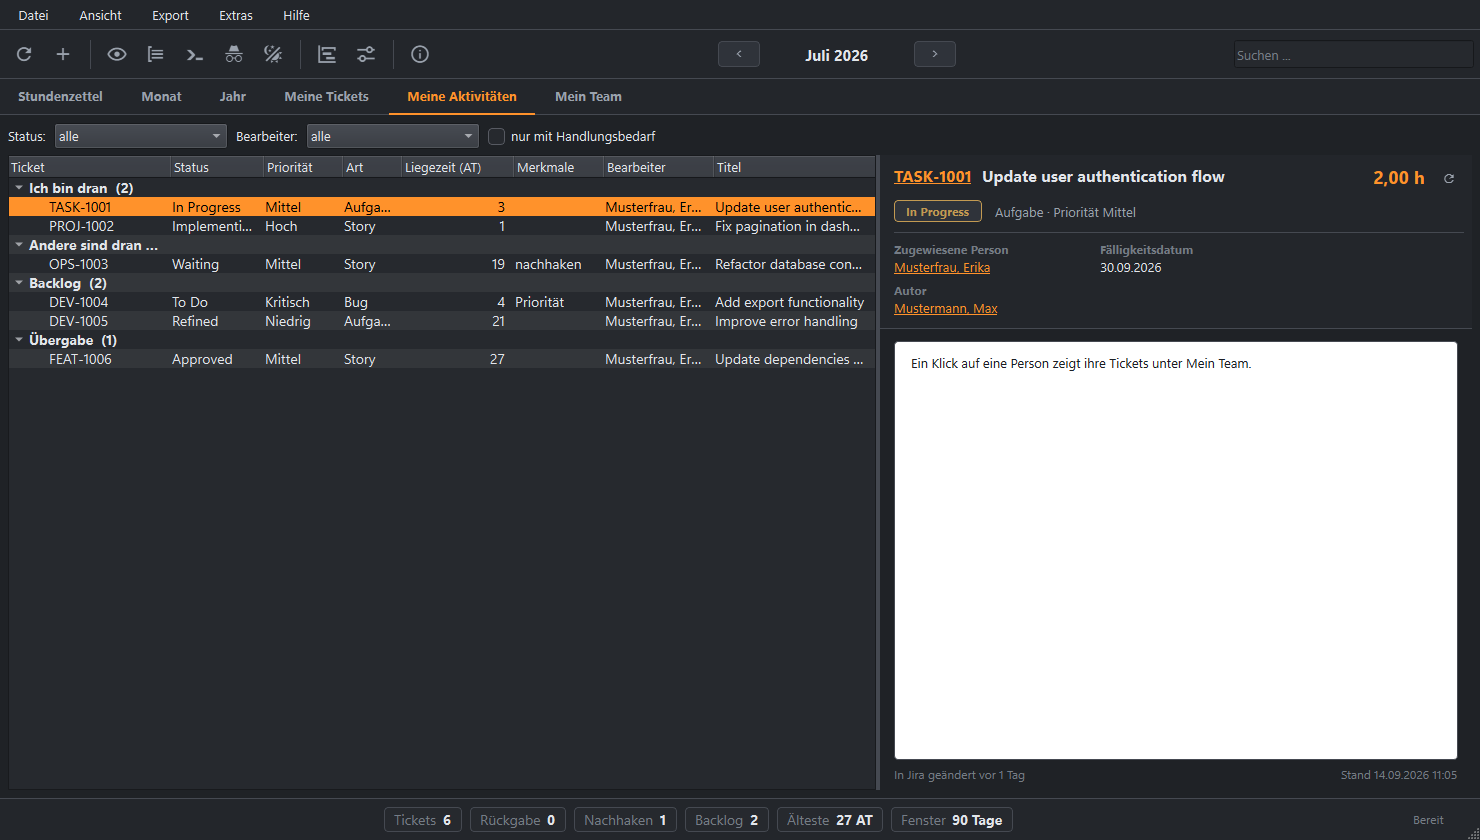Click the muted notifications bell icon
The width and height of the screenshot is (1480, 840).
click(273, 54)
